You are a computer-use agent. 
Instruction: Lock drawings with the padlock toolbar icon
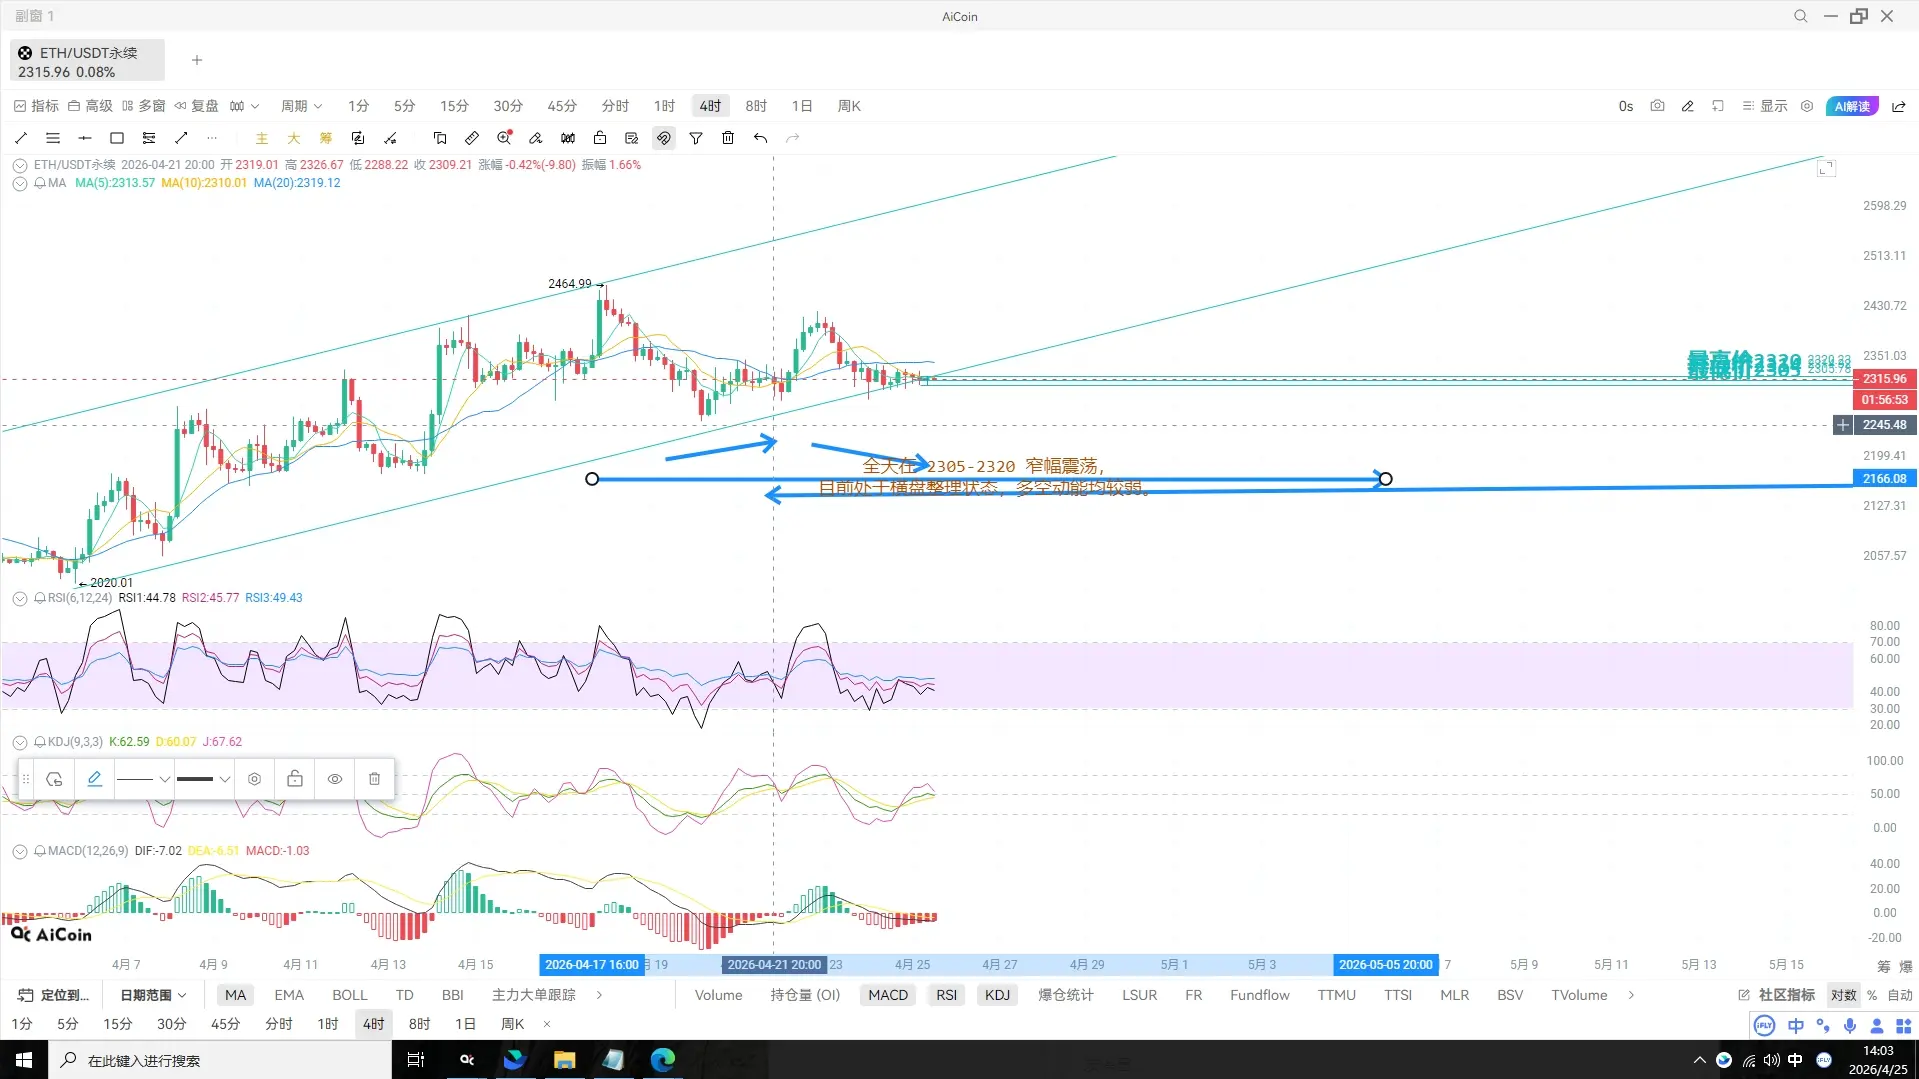click(x=600, y=138)
